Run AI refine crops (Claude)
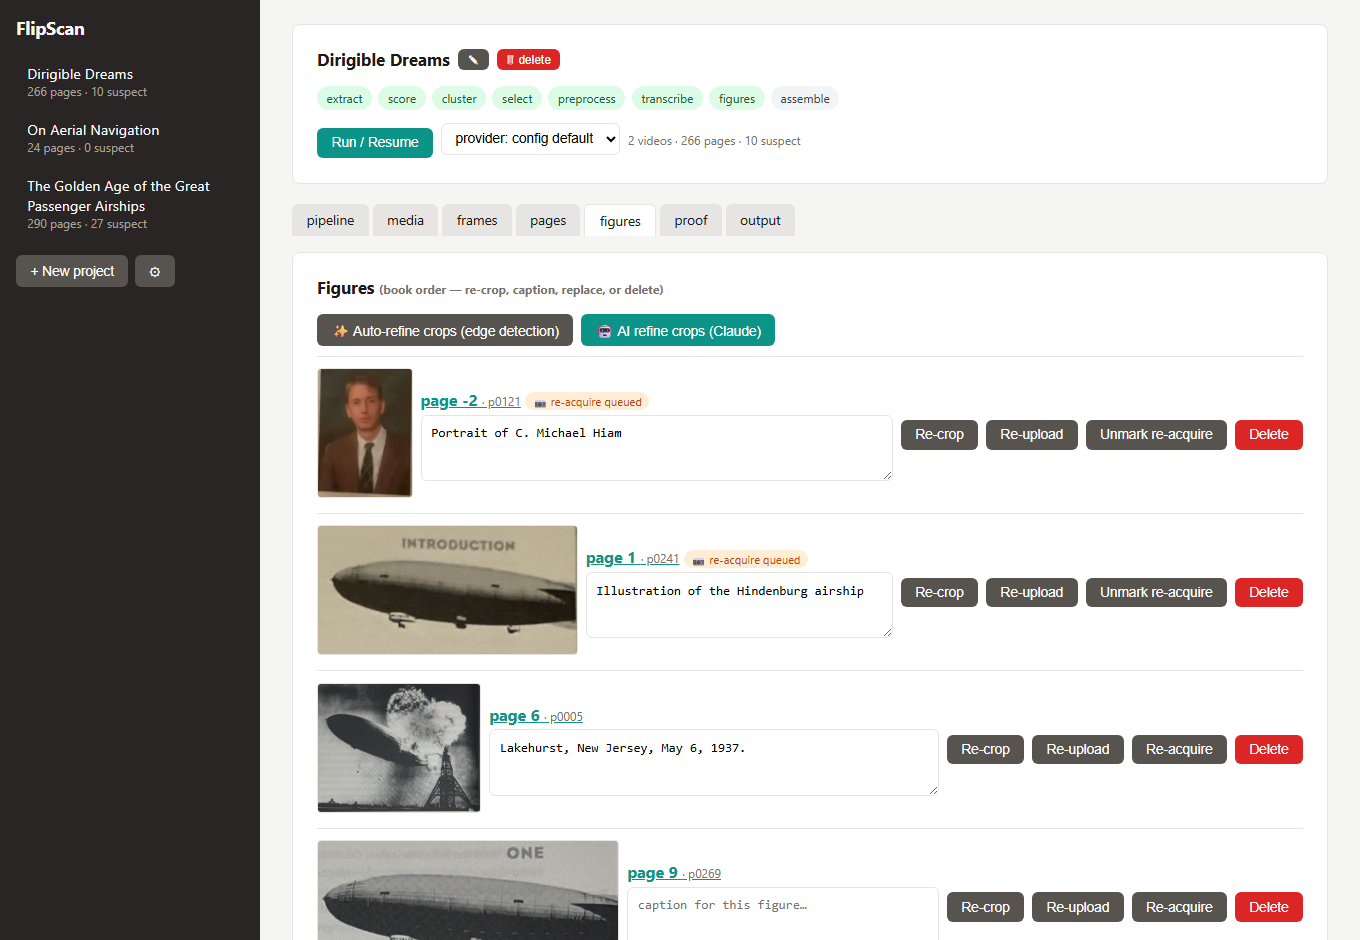 tap(678, 330)
